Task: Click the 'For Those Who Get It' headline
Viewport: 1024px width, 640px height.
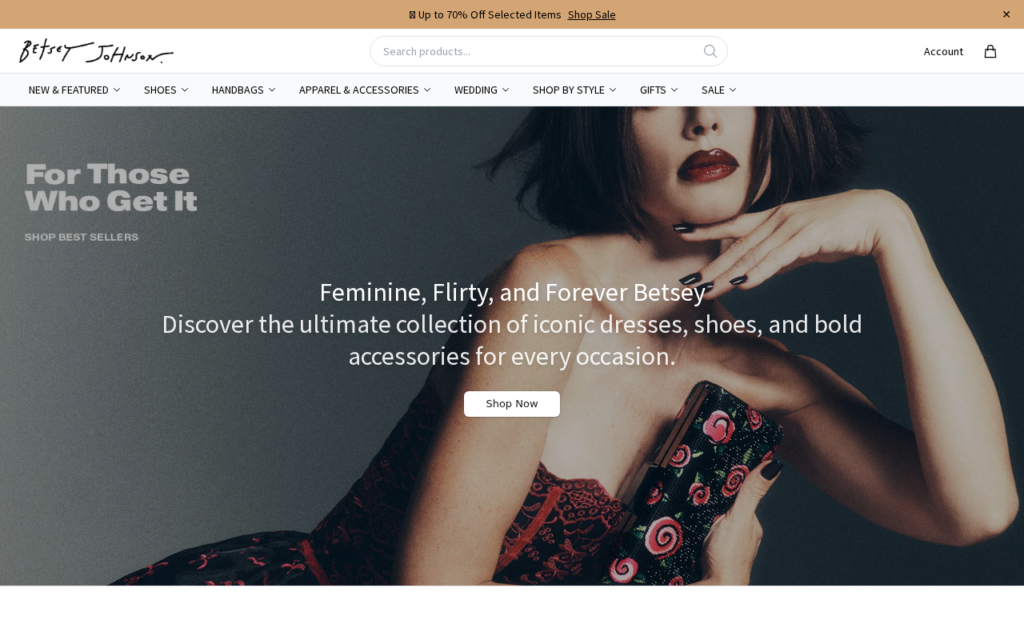Action: [111, 187]
